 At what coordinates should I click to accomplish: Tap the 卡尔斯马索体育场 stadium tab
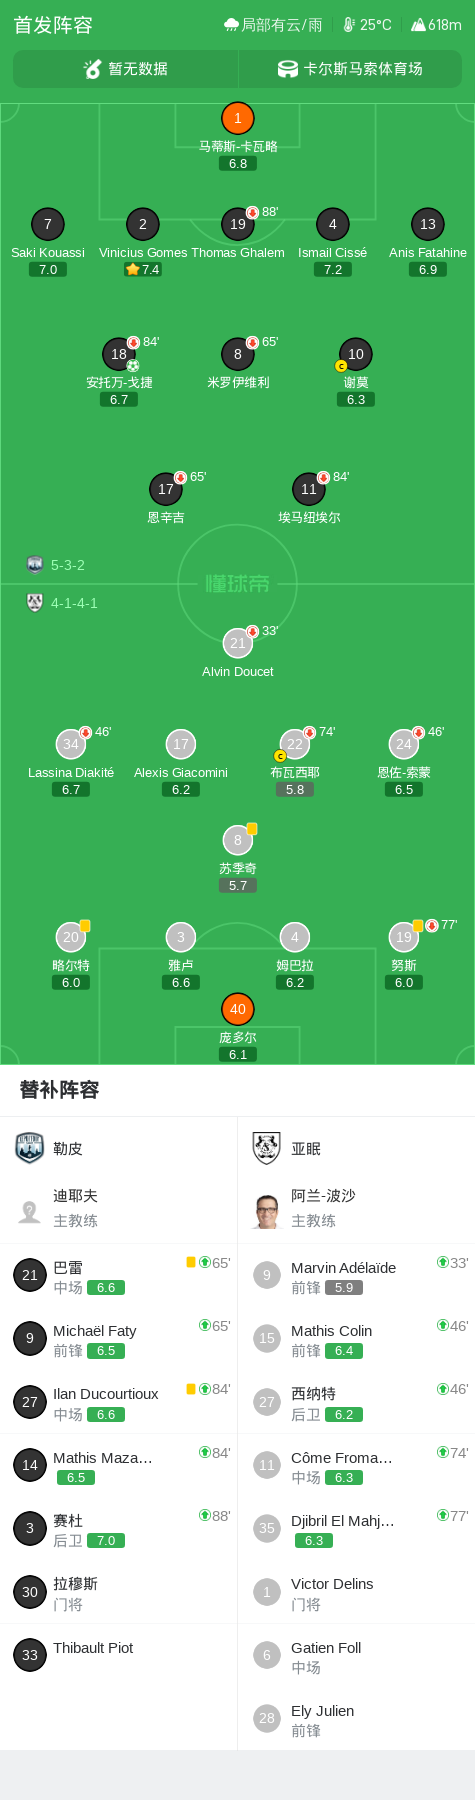350,69
